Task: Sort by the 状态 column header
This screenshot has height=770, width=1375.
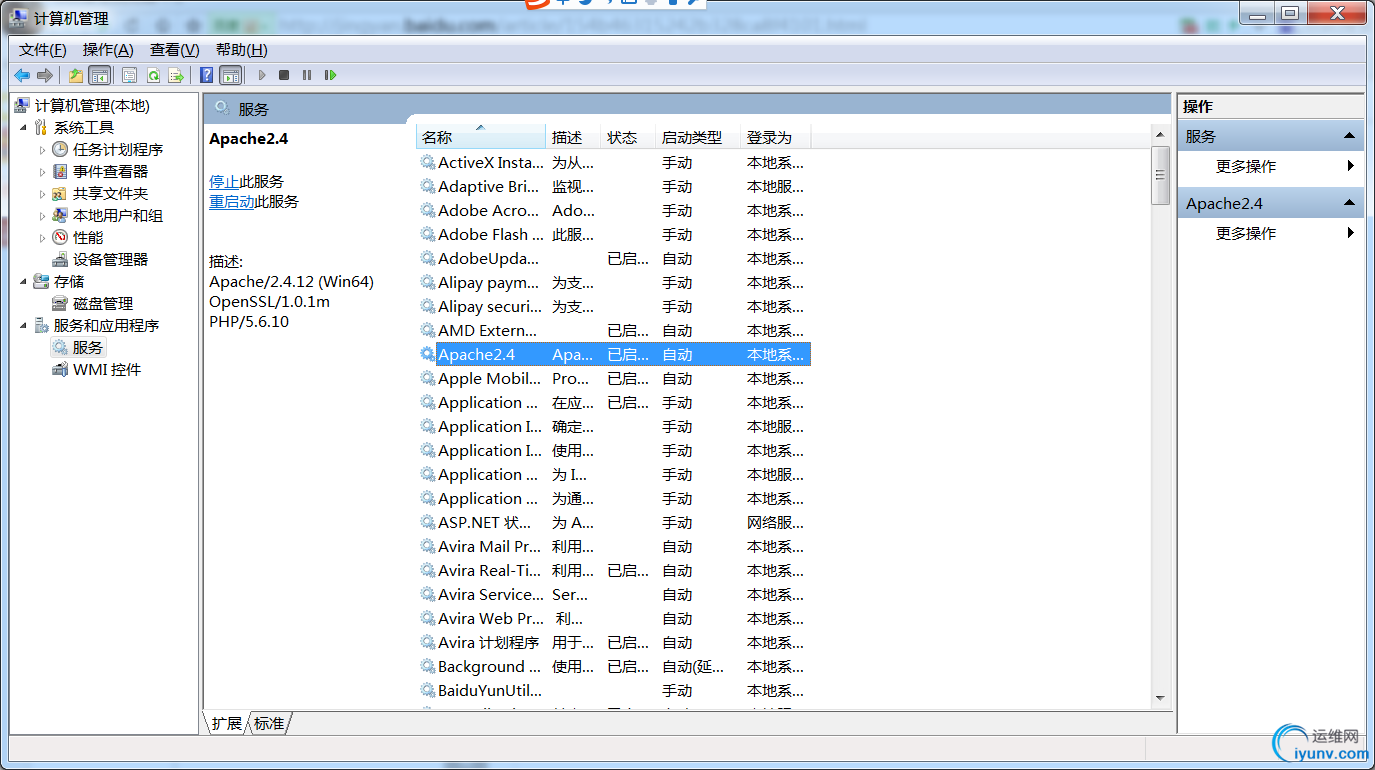Action: click(x=629, y=137)
